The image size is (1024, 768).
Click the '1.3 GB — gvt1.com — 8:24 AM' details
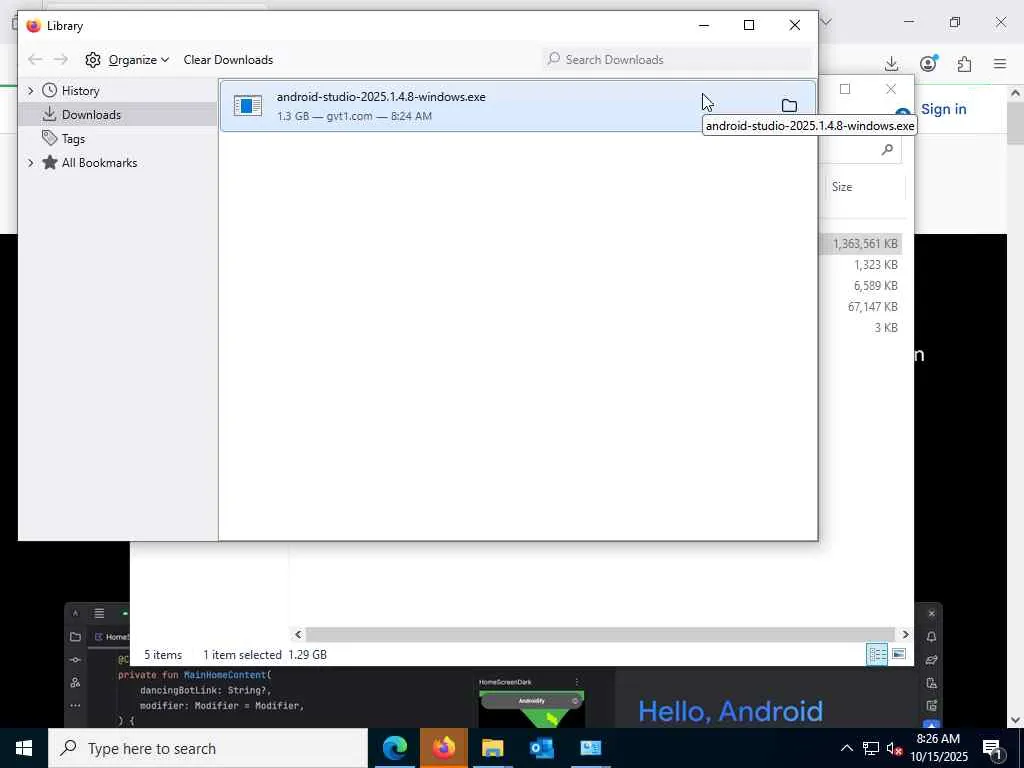[354, 116]
